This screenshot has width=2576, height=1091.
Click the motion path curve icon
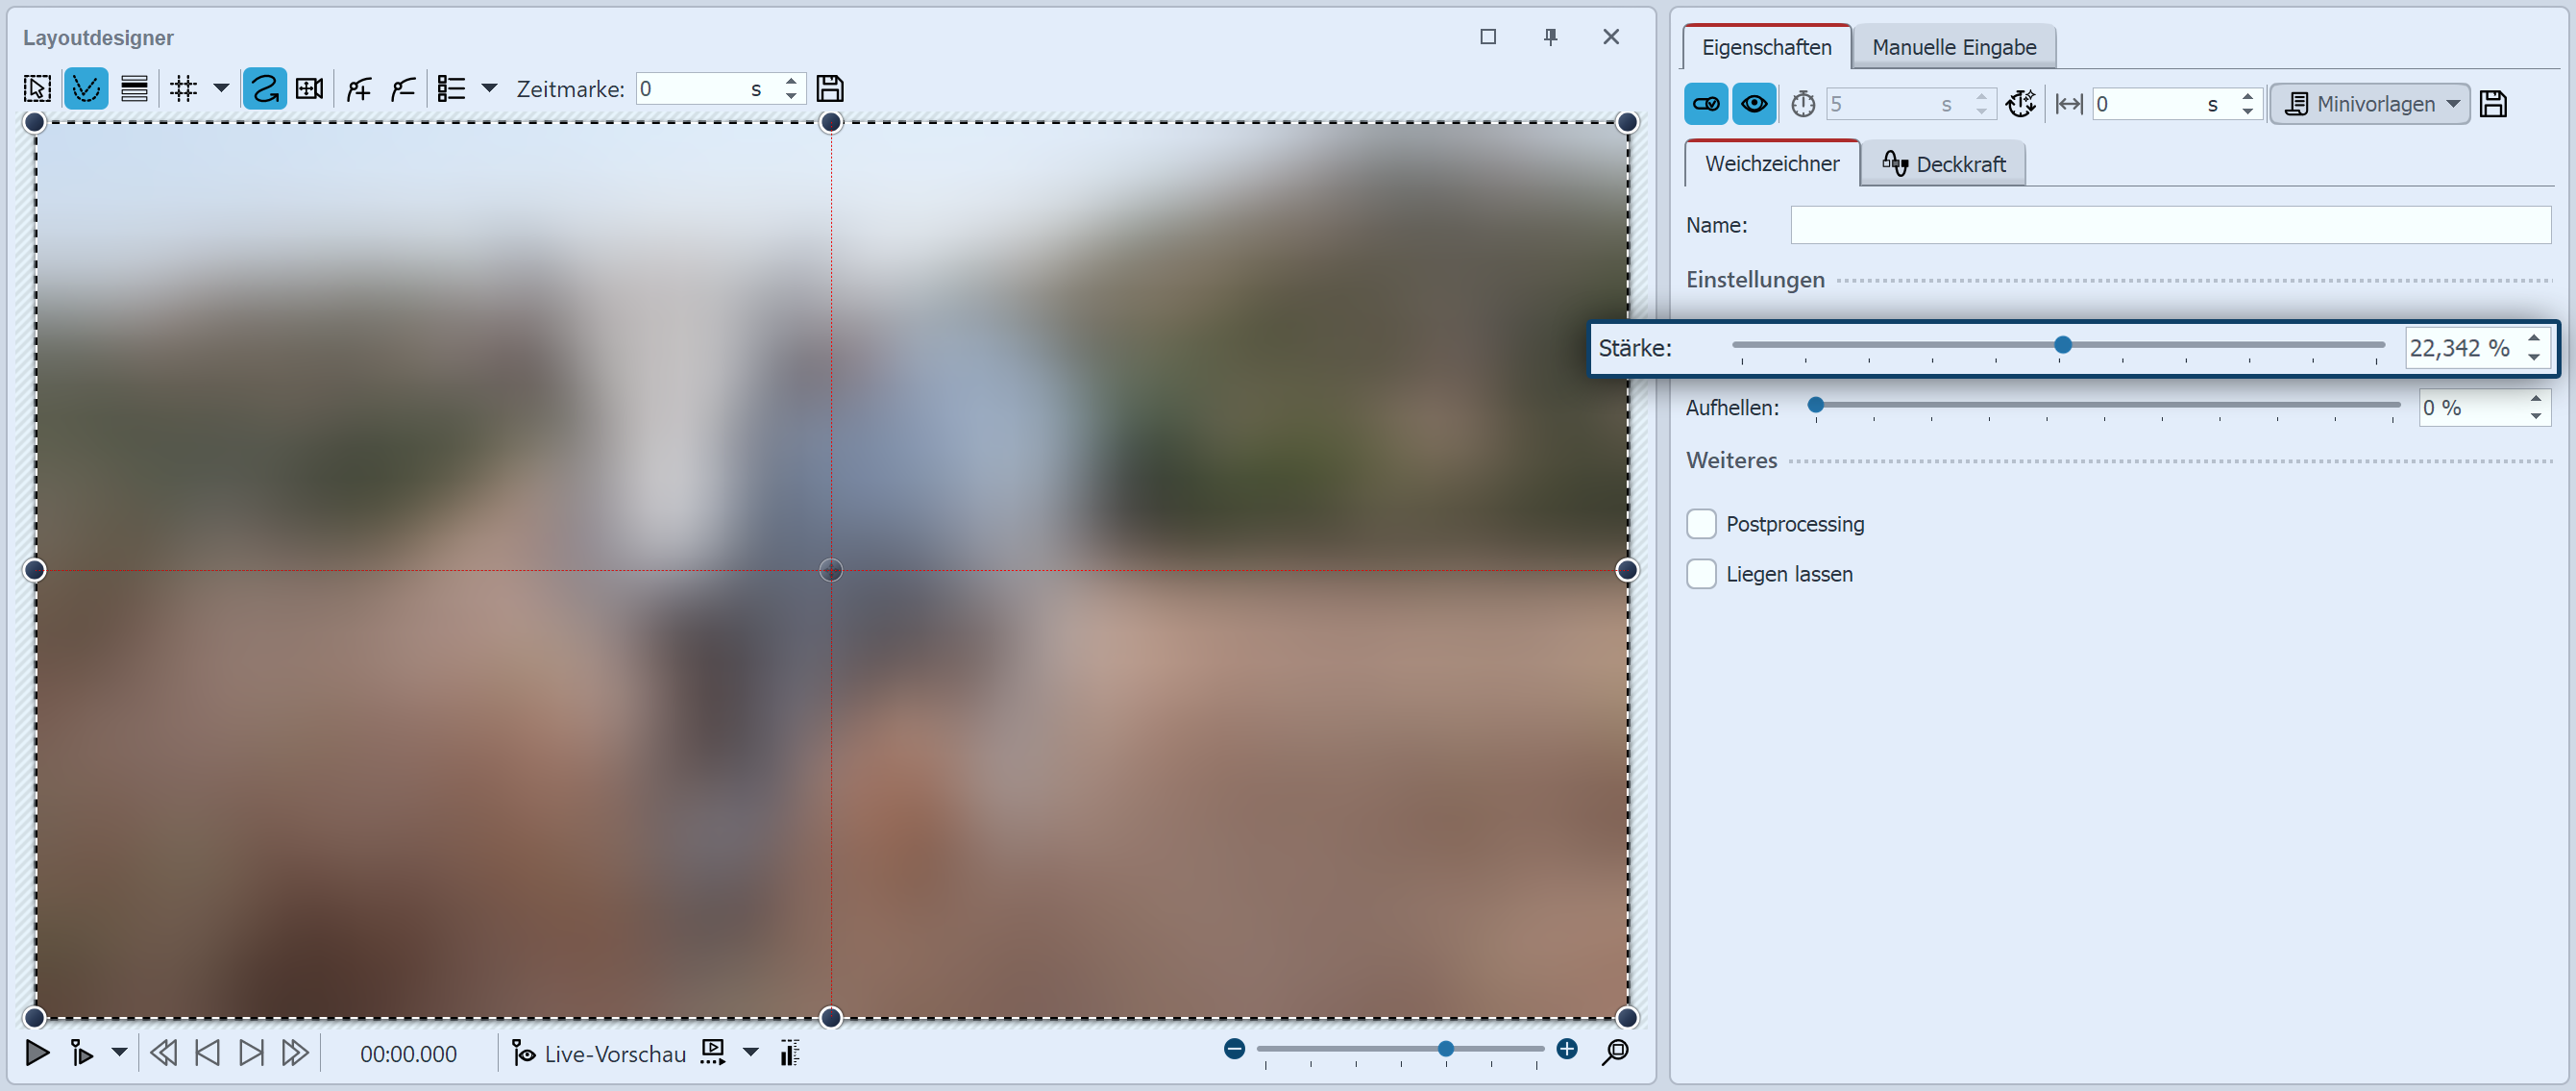[x=264, y=89]
